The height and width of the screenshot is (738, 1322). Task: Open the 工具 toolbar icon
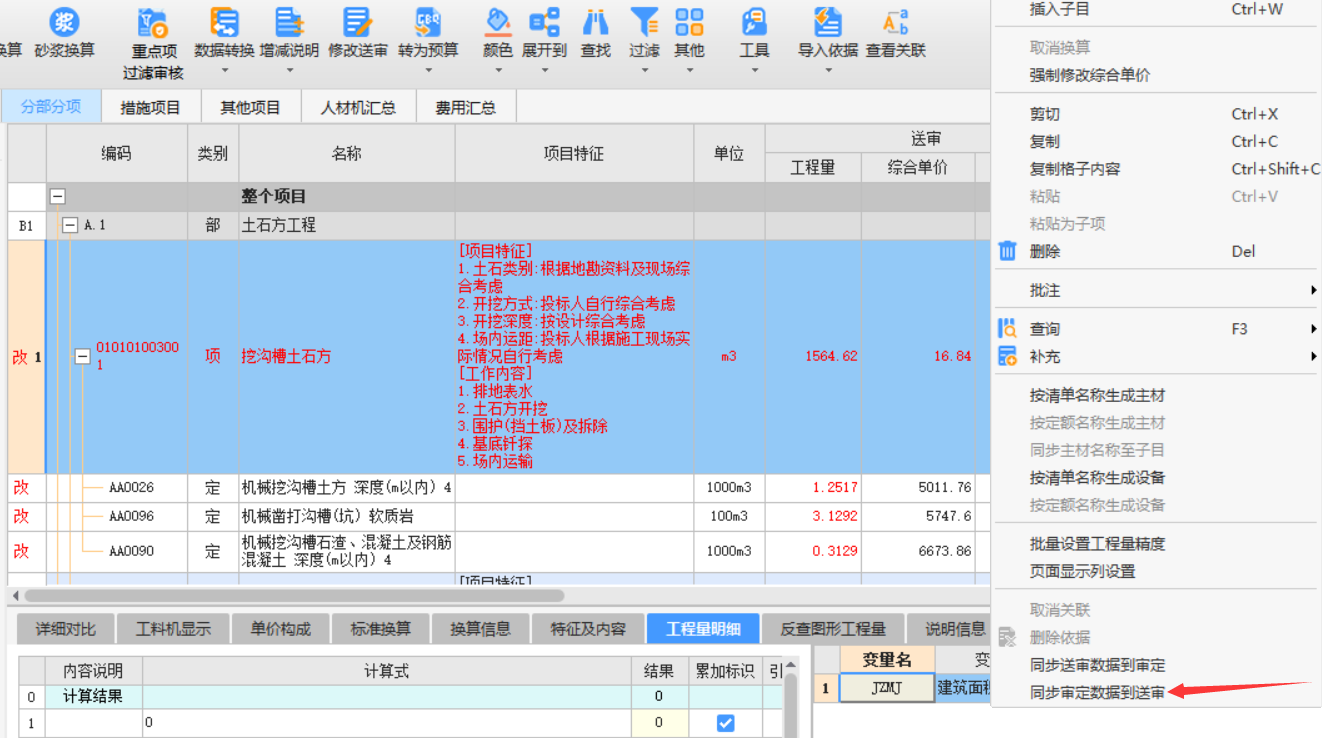pos(754,21)
